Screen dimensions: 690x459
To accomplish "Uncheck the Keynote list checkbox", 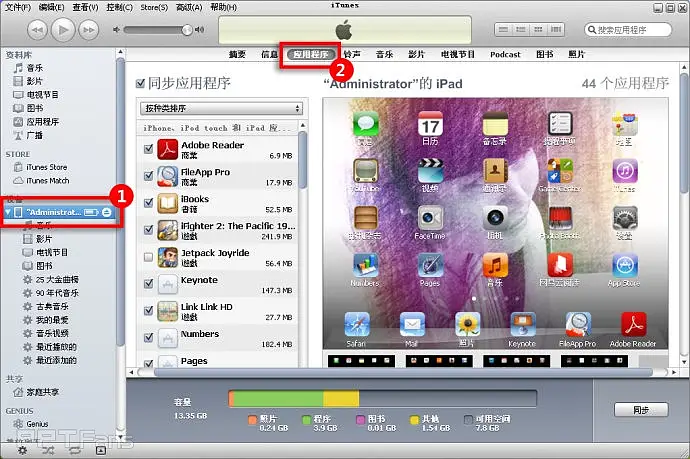I will point(149,283).
